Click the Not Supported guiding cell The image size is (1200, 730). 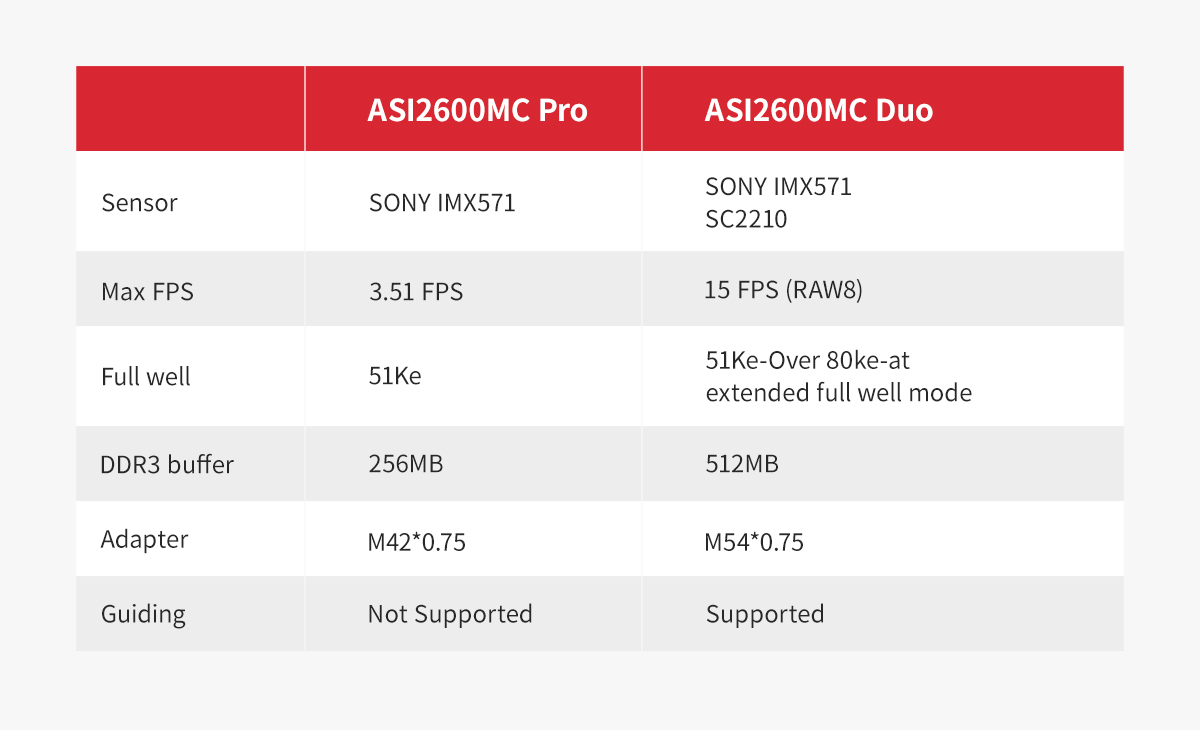(450, 614)
